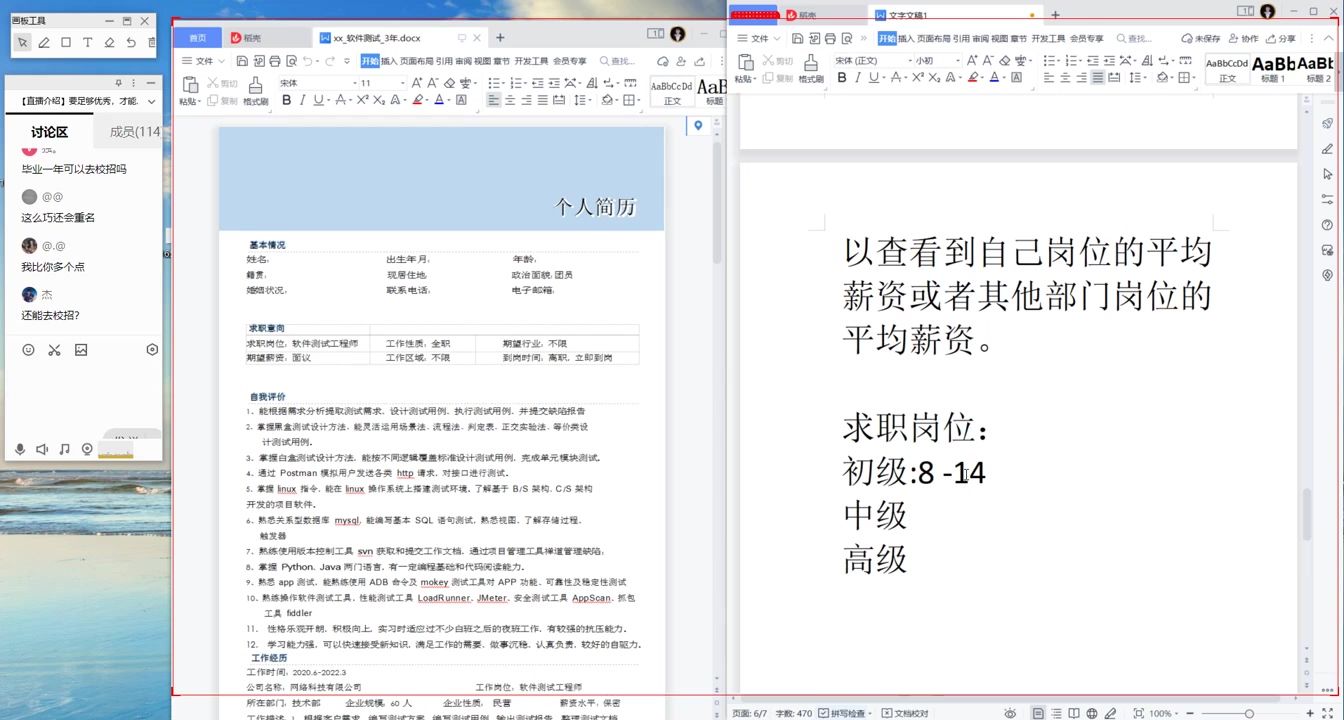Select the rectangle tool in 画板工具
Viewport: 1344px width, 720px height.
tap(66, 43)
